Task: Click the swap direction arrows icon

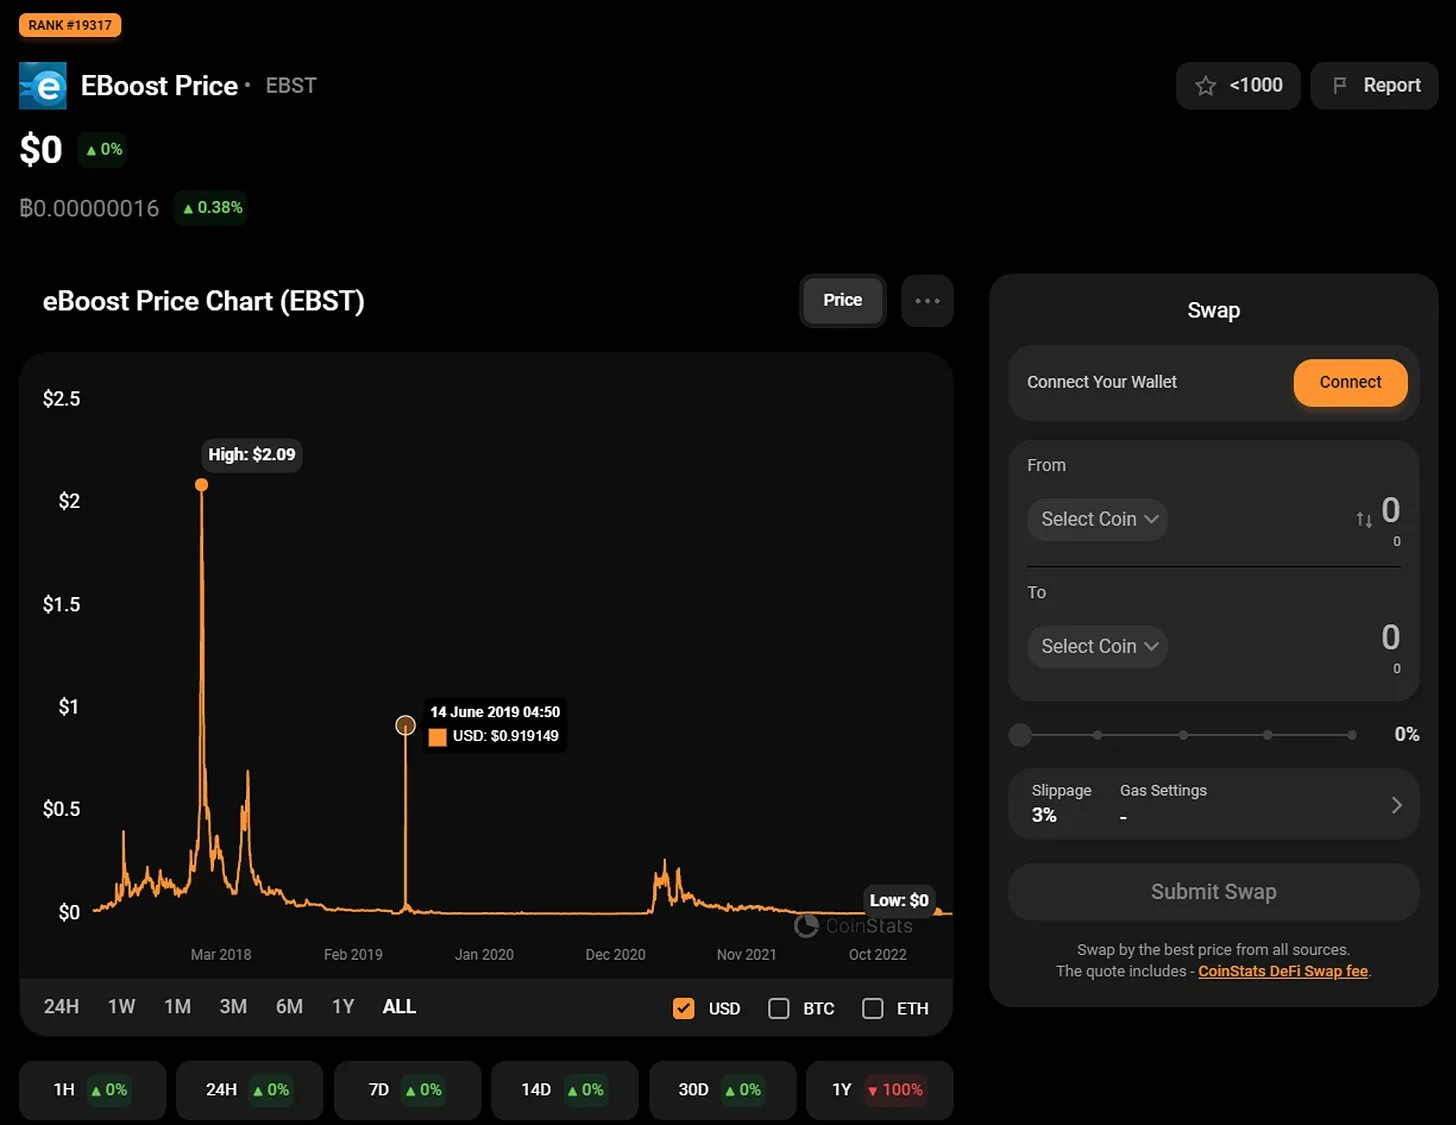Action: [x=1364, y=520]
